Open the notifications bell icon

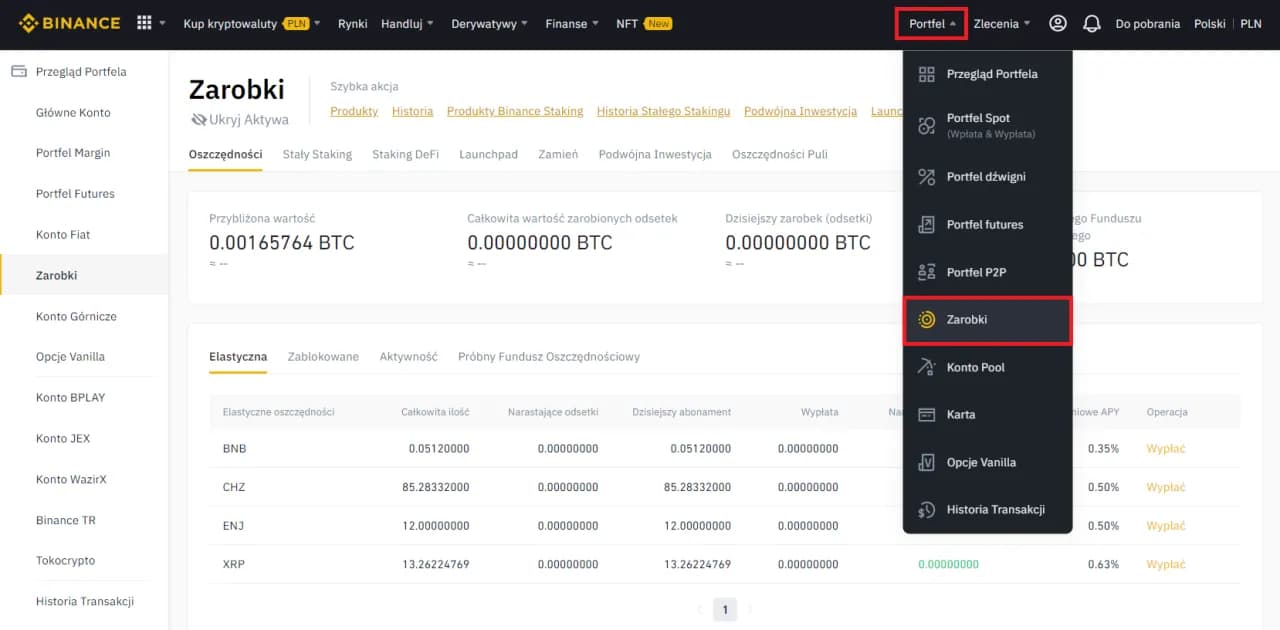(1090, 23)
